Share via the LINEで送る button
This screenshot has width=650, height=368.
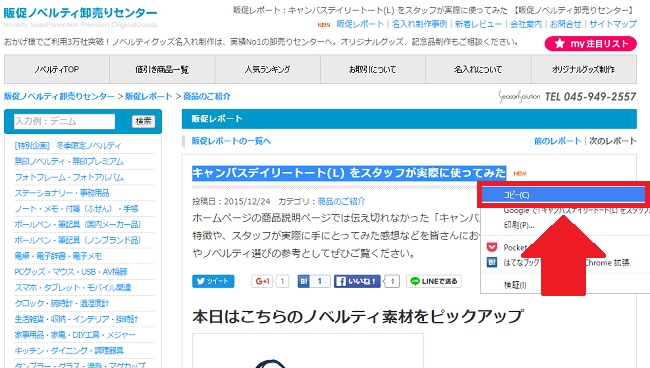pos(434,281)
